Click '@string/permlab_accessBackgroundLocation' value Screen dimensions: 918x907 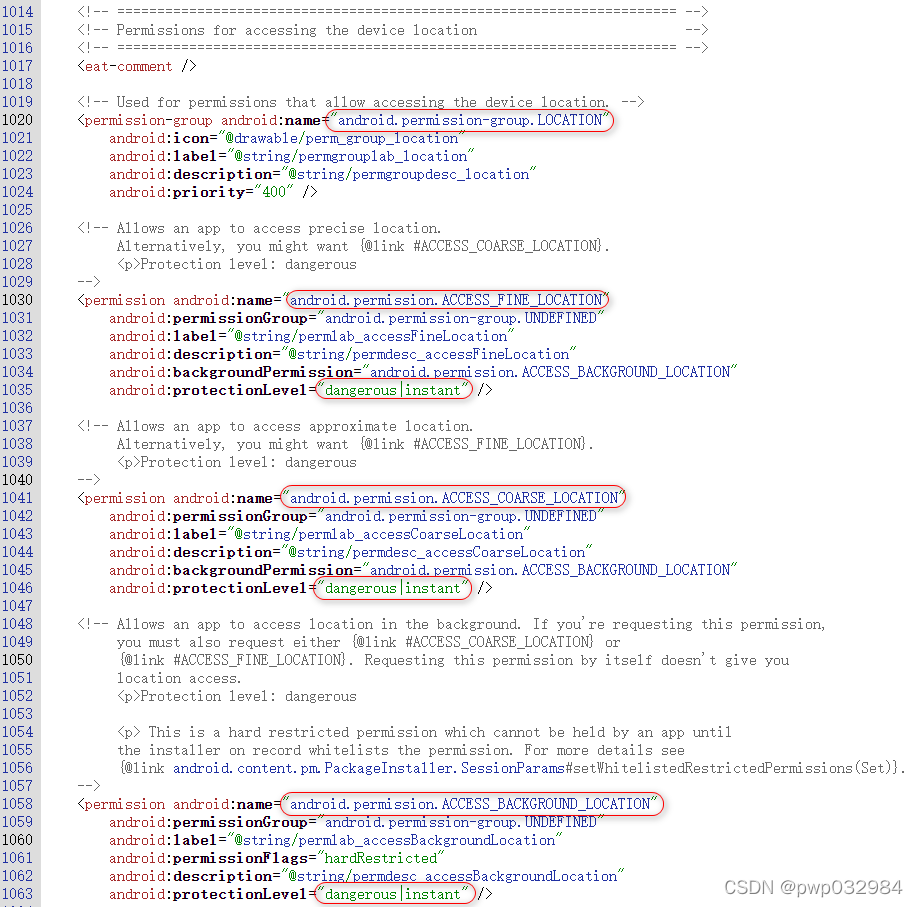(395, 840)
